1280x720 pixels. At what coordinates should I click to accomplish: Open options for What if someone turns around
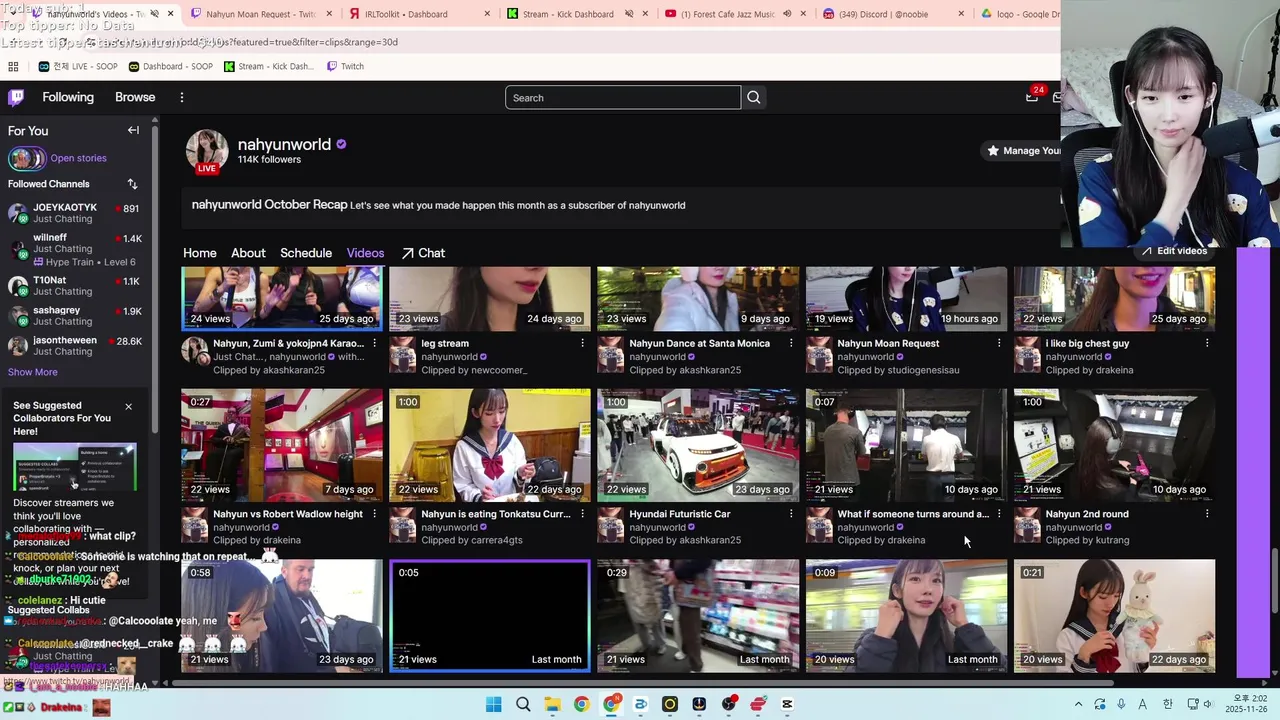(x=998, y=514)
